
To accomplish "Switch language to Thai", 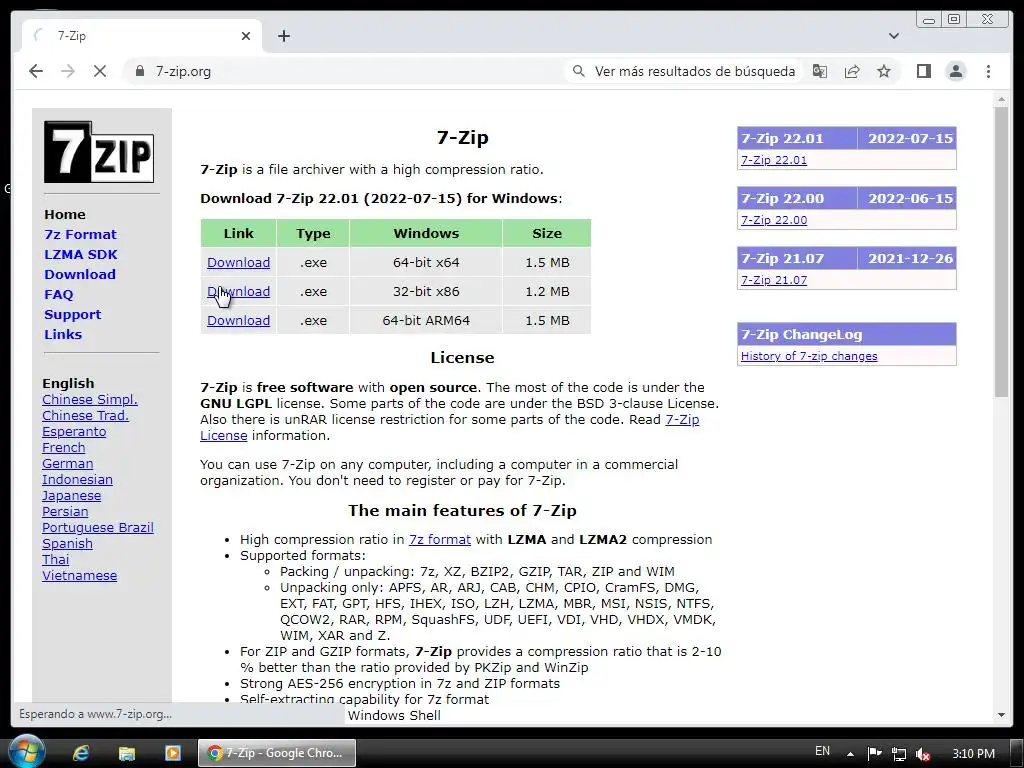I will click(x=56, y=560).
